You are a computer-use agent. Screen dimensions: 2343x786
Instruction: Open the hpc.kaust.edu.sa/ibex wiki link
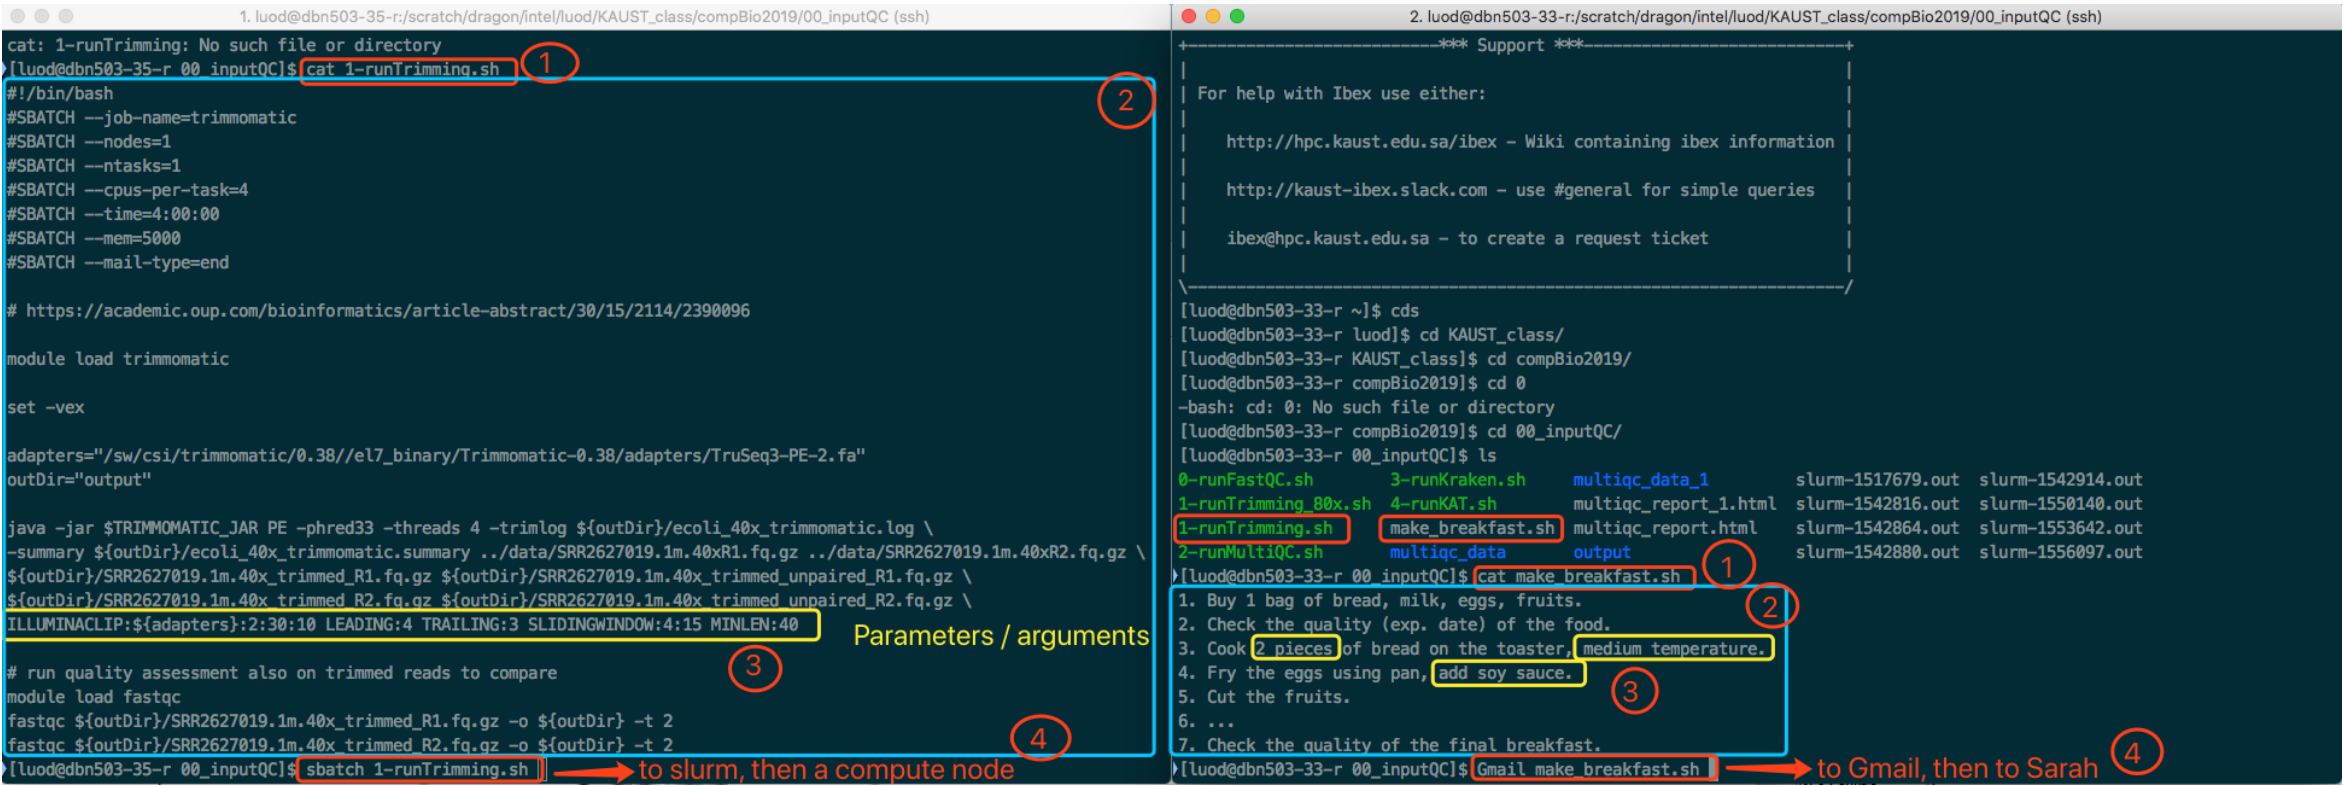(x=1362, y=142)
